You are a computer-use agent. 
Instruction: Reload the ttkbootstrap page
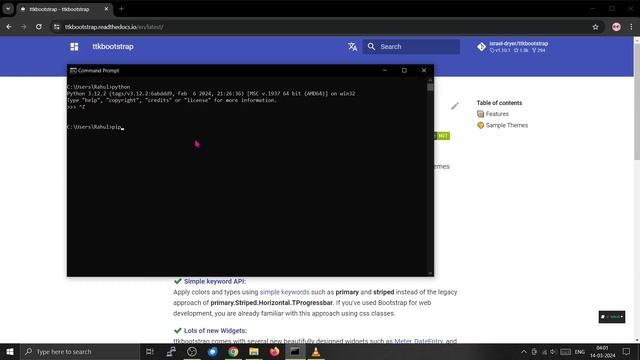coord(39,27)
